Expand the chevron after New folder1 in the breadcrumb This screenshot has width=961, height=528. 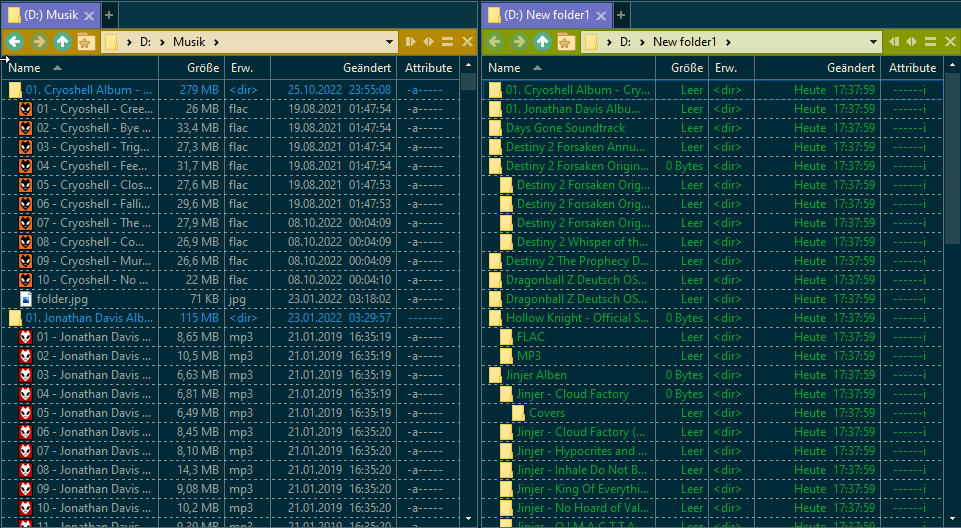728,42
